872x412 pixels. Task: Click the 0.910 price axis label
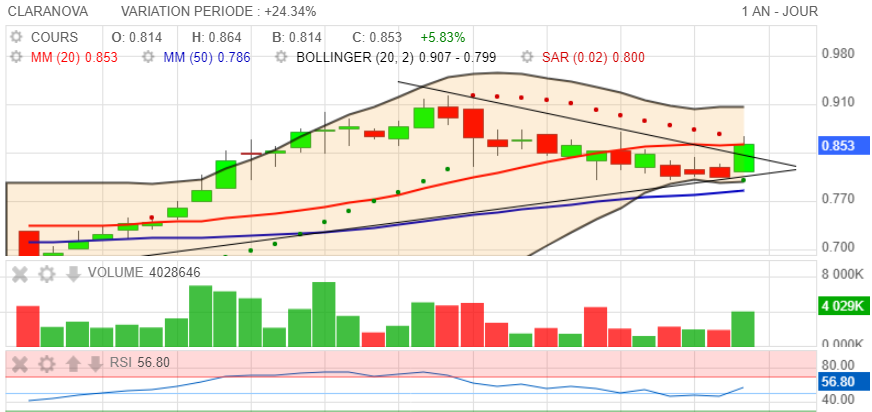[838, 102]
